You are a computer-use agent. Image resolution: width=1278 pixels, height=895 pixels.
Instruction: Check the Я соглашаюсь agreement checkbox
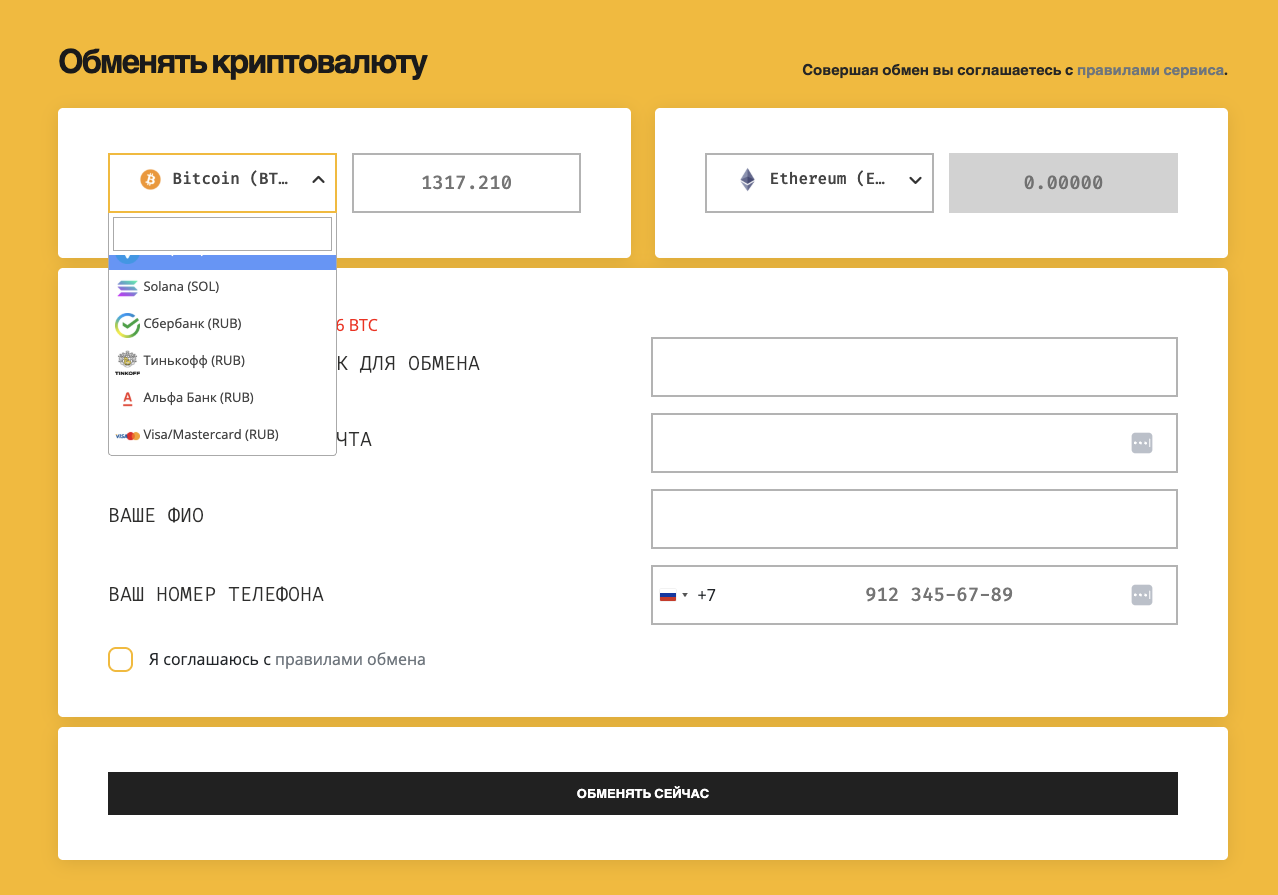click(120, 660)
